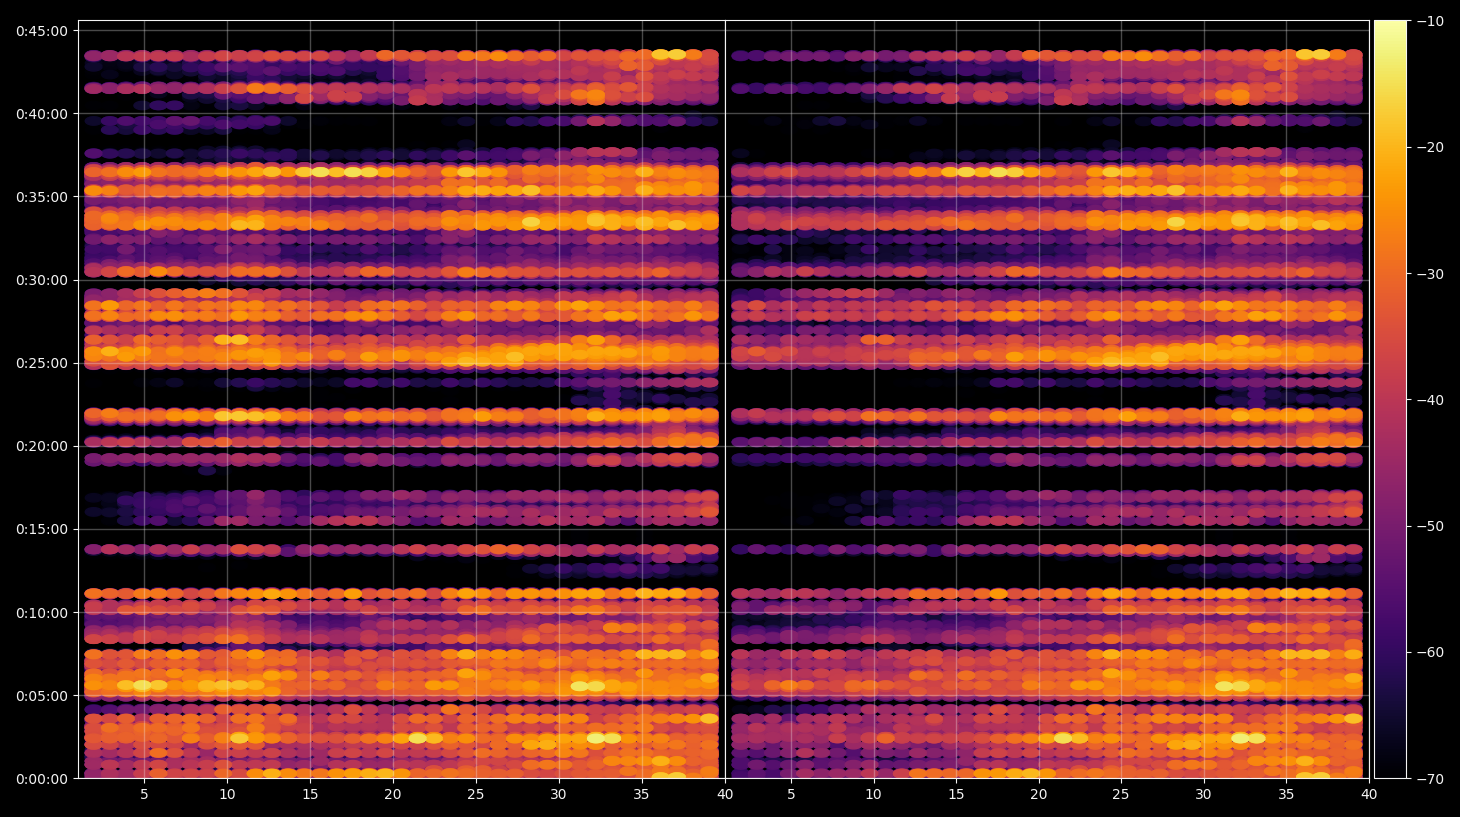
Task: Click the x-axis label 40 between the plots
Action: coord(725,795)
